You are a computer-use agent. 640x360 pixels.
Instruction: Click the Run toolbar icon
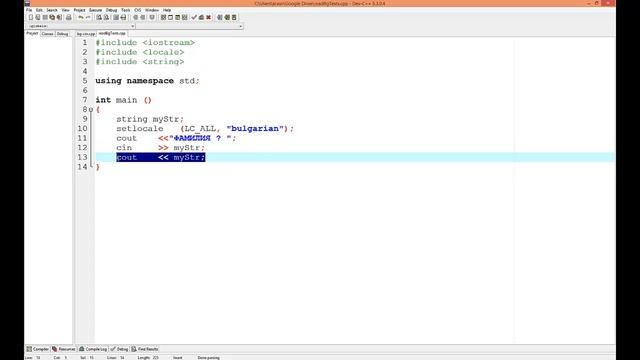click(x=170, y=17)
